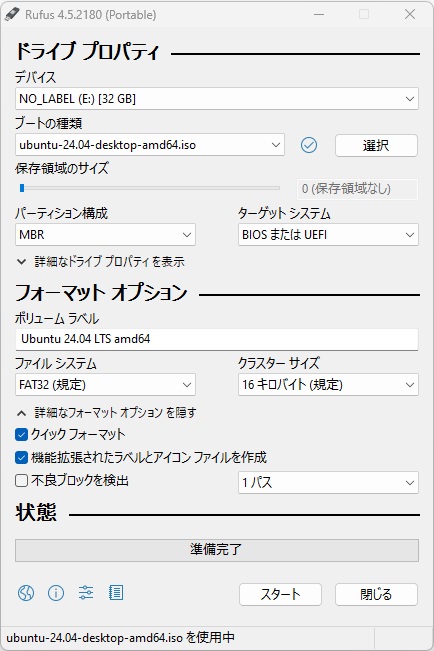Viewport: 434px width, 651px height.
Task: Expand 詳細なドライブ プロパティを表示
Action: click(101, 262)
